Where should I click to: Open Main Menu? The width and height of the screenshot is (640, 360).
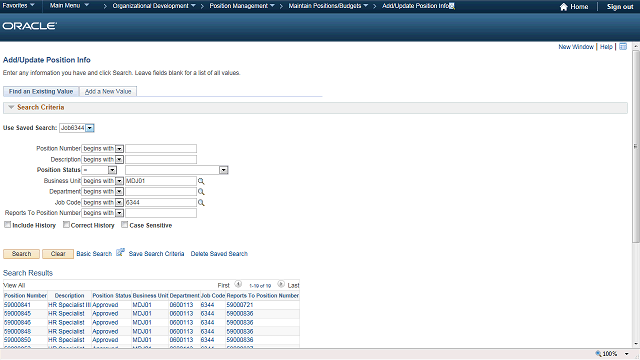[x=69, y=6]
